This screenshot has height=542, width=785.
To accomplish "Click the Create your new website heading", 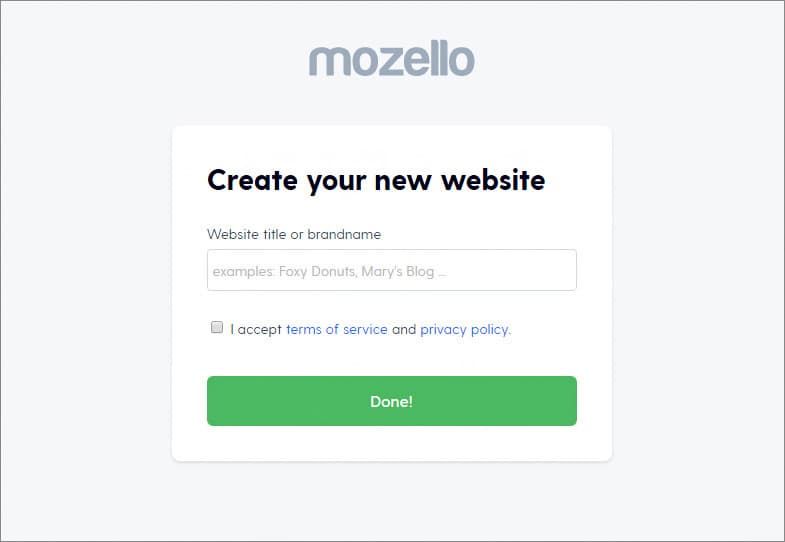I will pos(376,180).
